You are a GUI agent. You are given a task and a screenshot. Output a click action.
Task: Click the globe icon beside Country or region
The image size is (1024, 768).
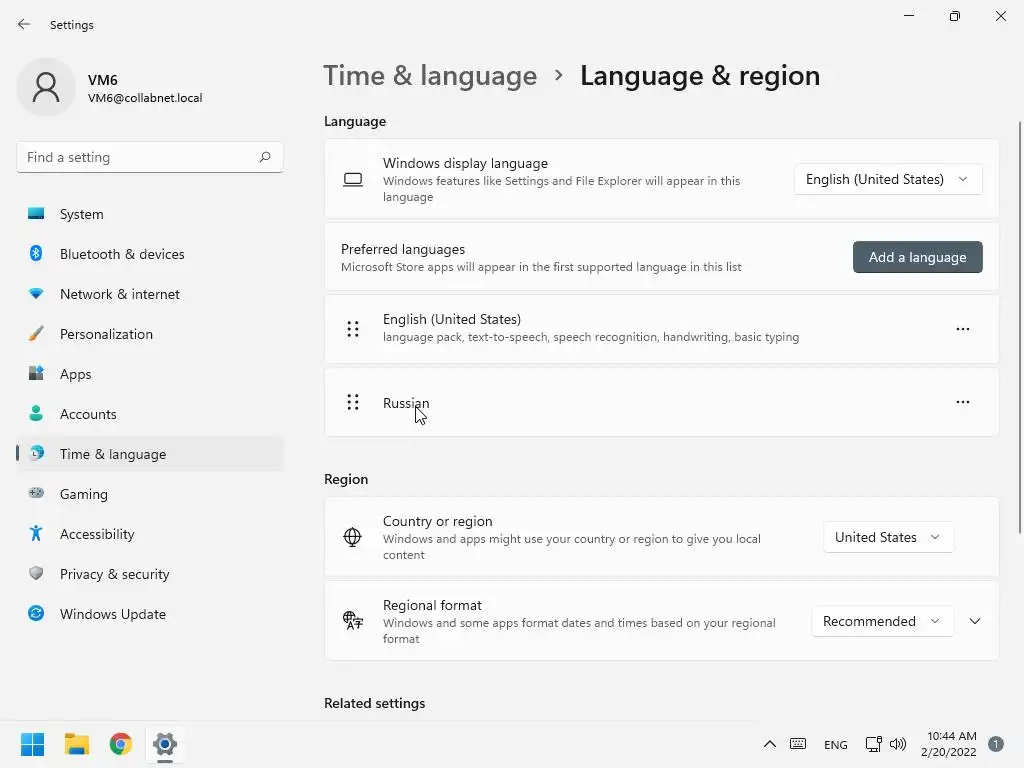tap(353, 537)
